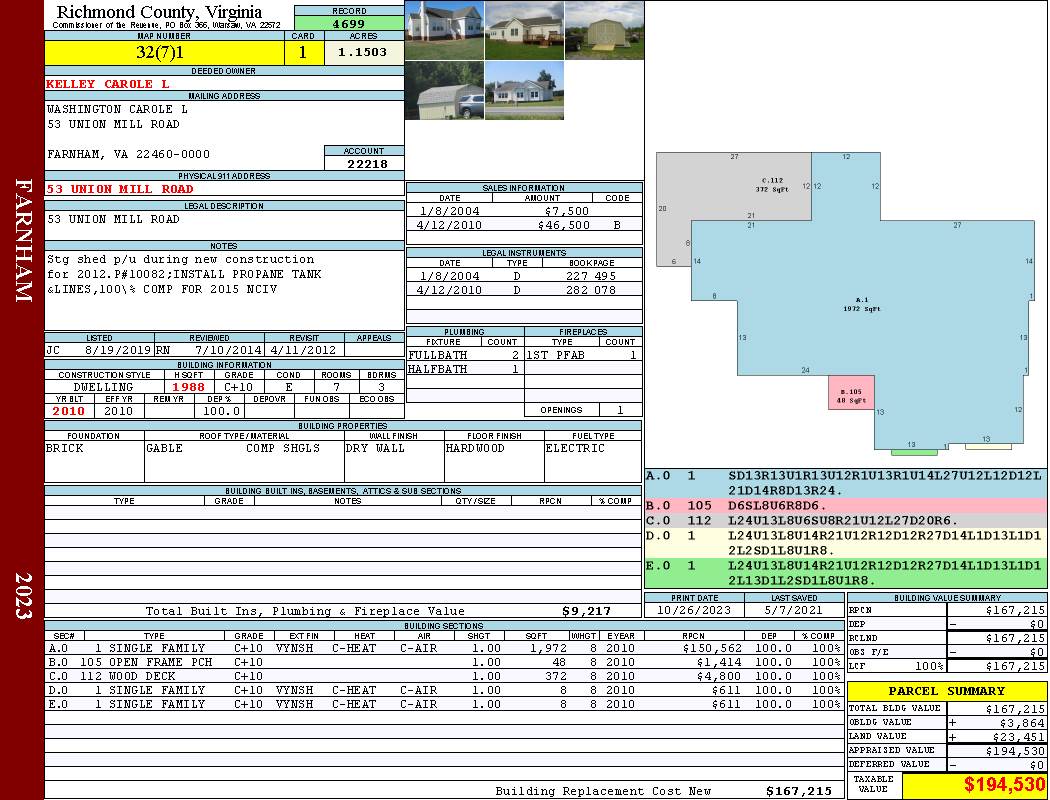Click HALFBATH plumbing fixture row
1050x800 pixels.
click(465, 369)
